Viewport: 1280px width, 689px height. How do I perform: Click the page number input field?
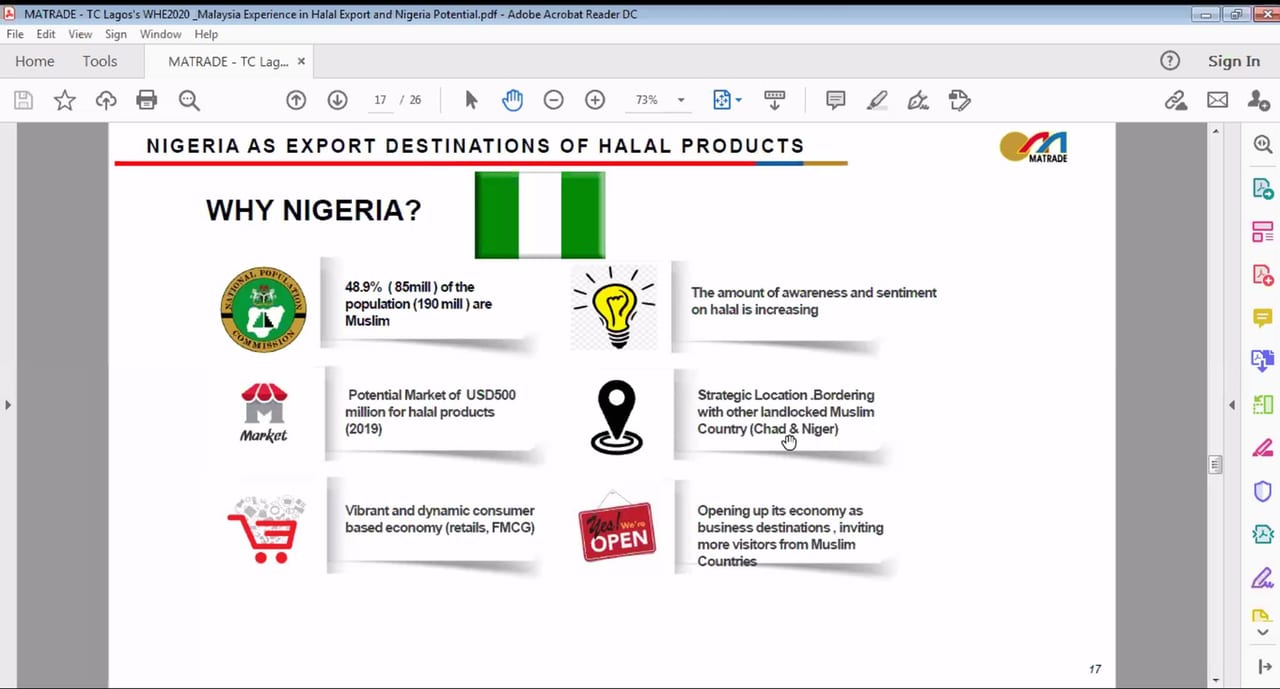(x=380, y=100)
